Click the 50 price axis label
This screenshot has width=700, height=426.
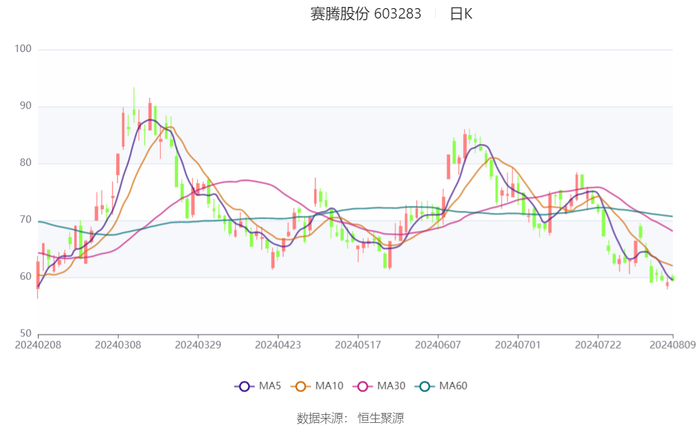coord(26,333)
